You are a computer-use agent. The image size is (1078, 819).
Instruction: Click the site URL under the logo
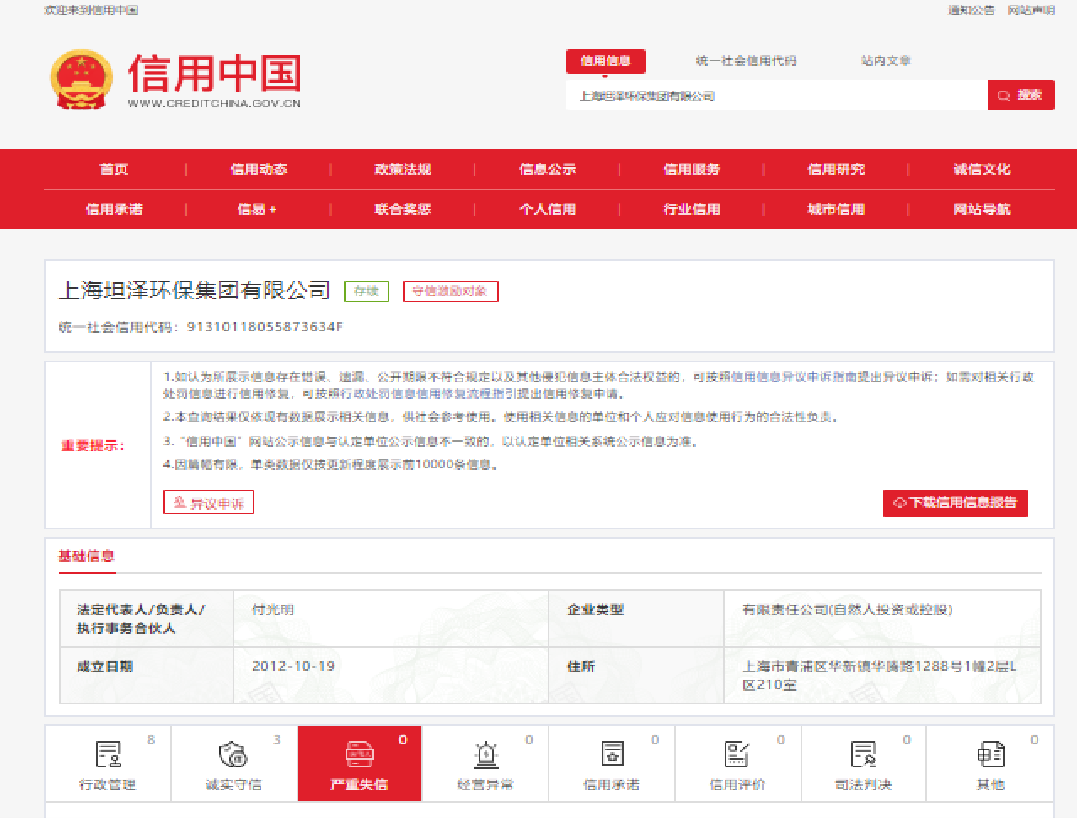tap(214, 103)
